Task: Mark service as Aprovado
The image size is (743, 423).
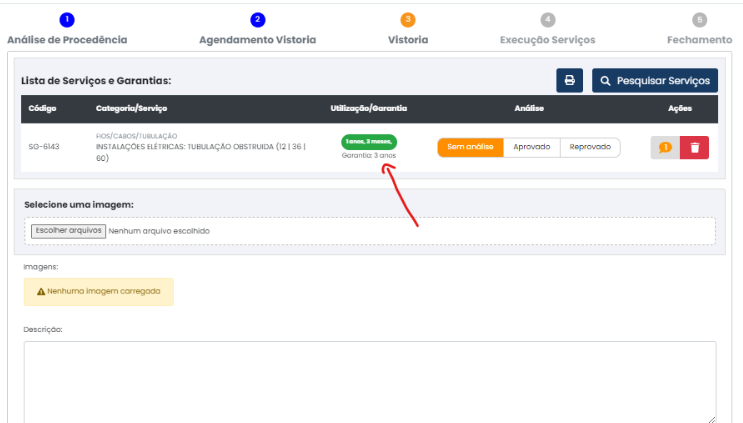Action: 532,147
